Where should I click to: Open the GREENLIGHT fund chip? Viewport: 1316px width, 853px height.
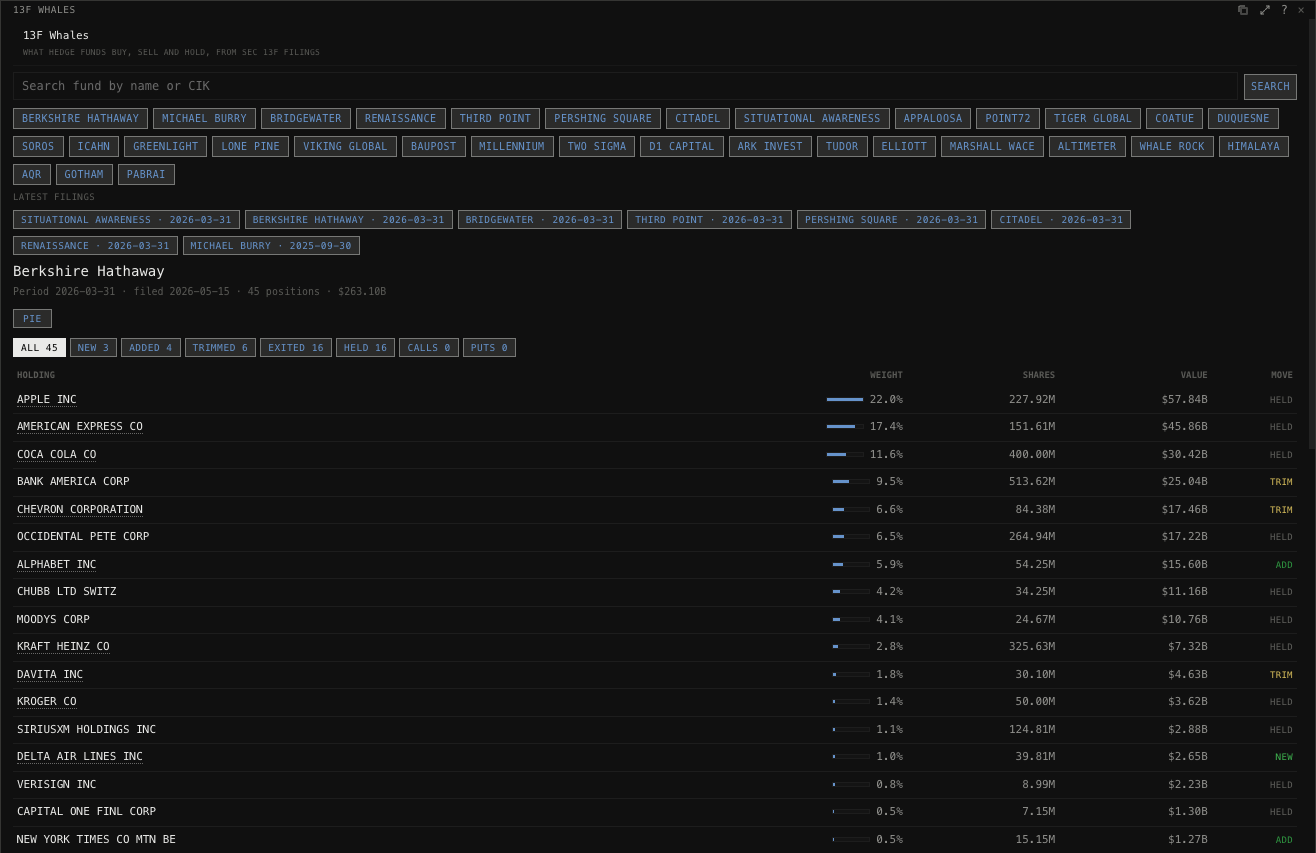[x=166, y=147]
